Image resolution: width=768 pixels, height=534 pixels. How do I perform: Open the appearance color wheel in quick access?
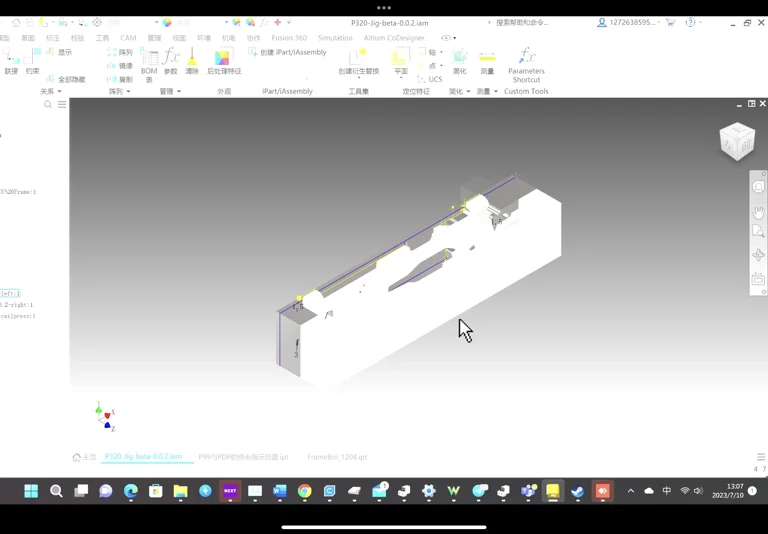click(167, 23)
